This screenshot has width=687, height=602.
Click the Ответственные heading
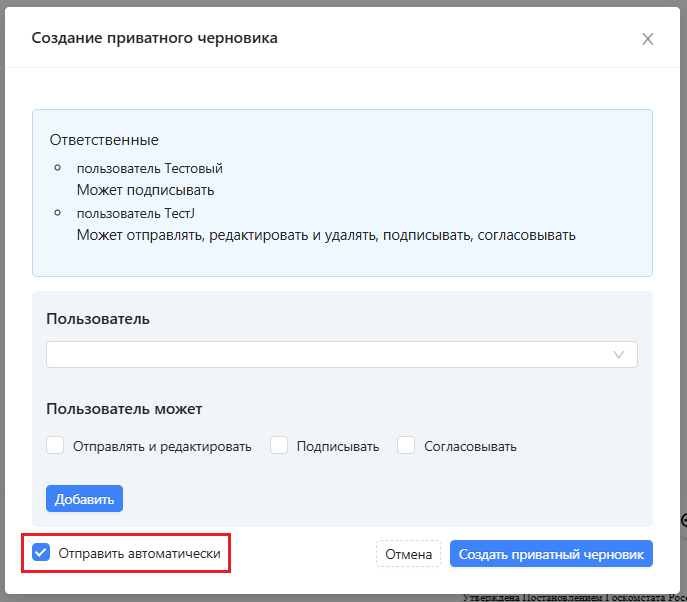(x=104, y=140)
